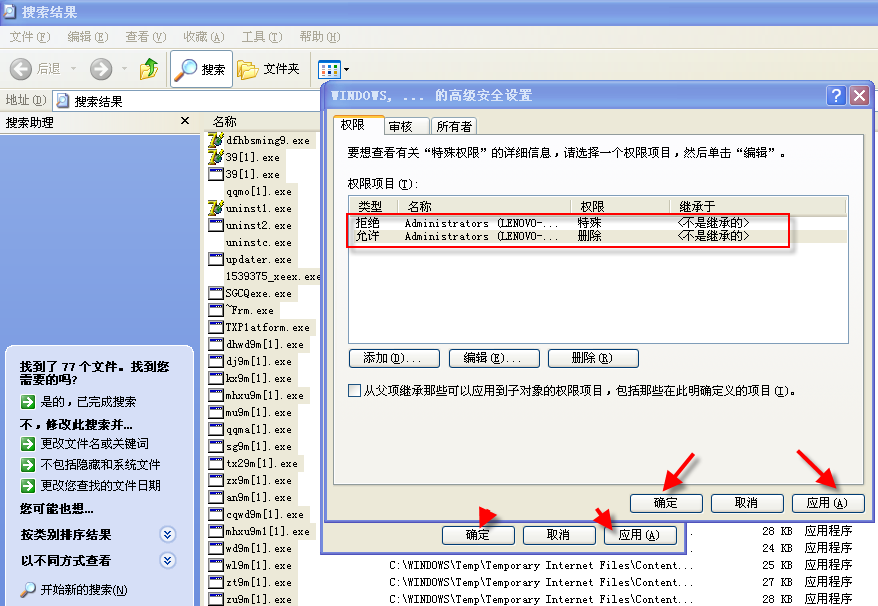Click 确定 in advanced security dialog
This screenshot has height=606, width=878.
[666, 503]
